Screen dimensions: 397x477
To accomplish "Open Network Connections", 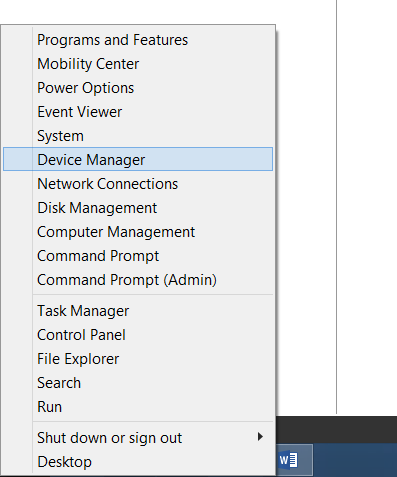I will (x=138, y=184).
